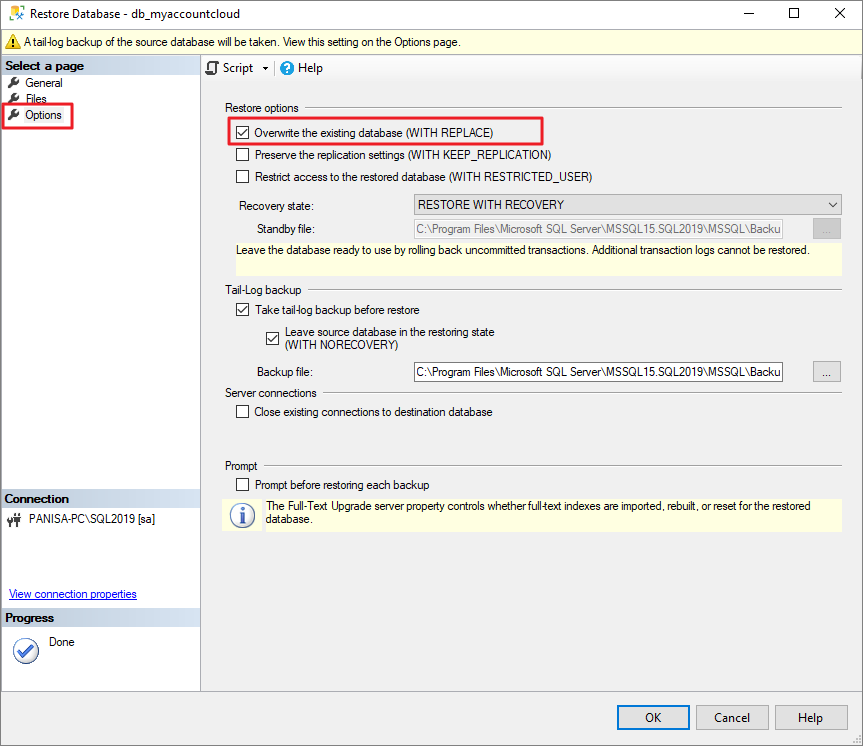Click the tail-log Backup file path field
Screen dimensions: 863x746
[x=598, y=372]
